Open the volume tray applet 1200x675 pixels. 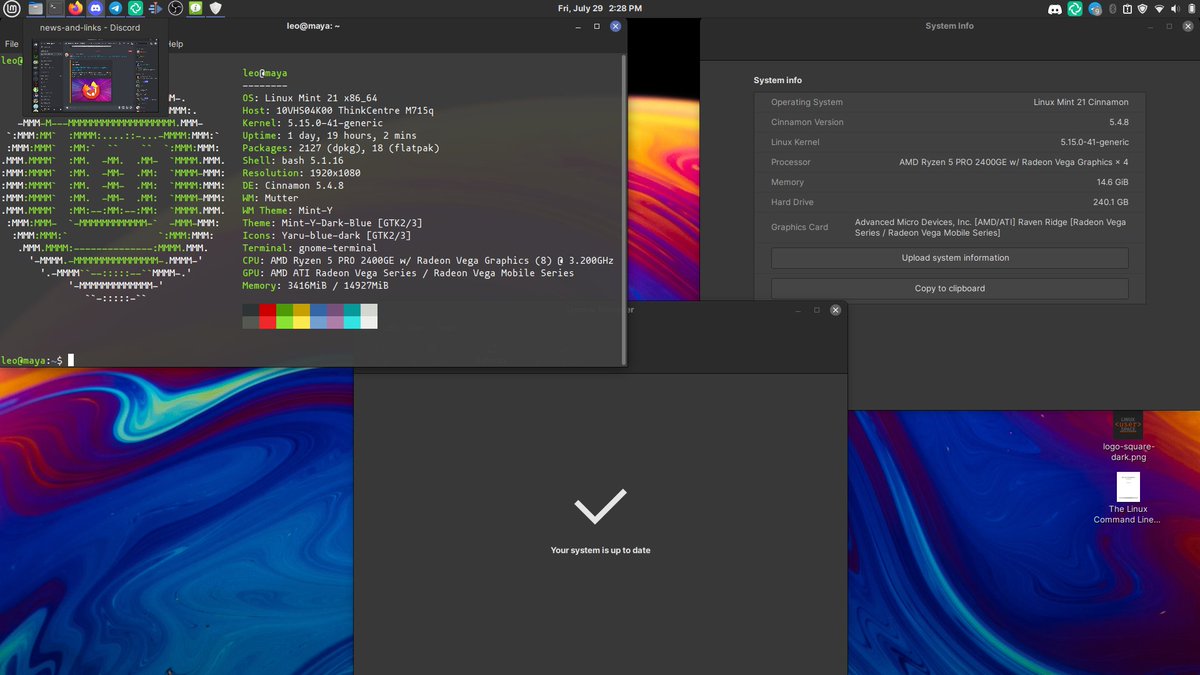[x=1175, y=8]
